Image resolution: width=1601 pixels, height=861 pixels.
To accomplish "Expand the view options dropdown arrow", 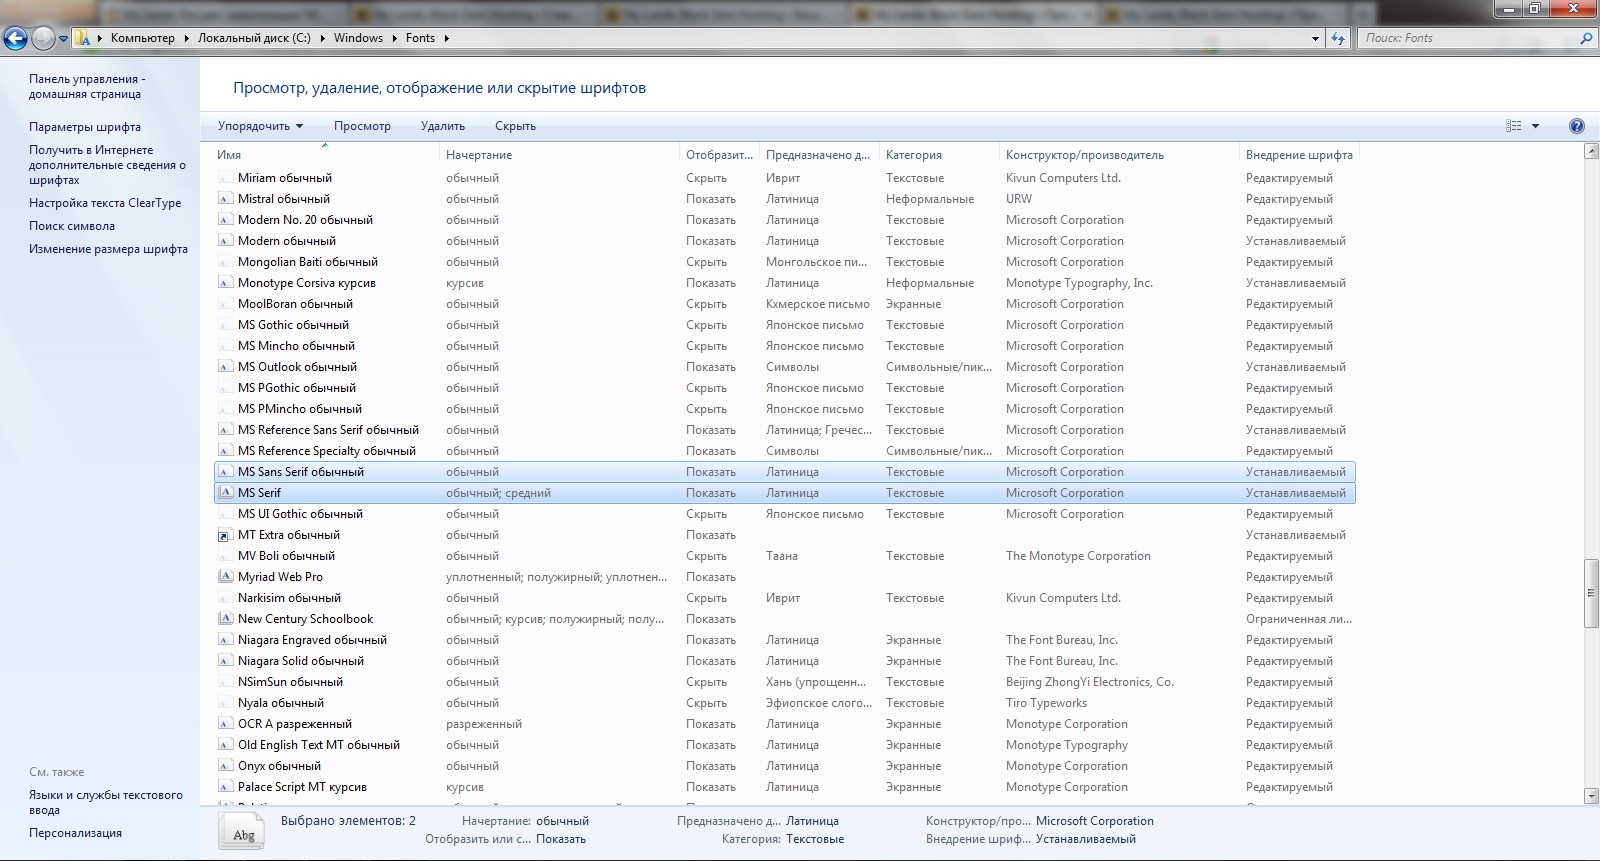I will click(1535, 126).
